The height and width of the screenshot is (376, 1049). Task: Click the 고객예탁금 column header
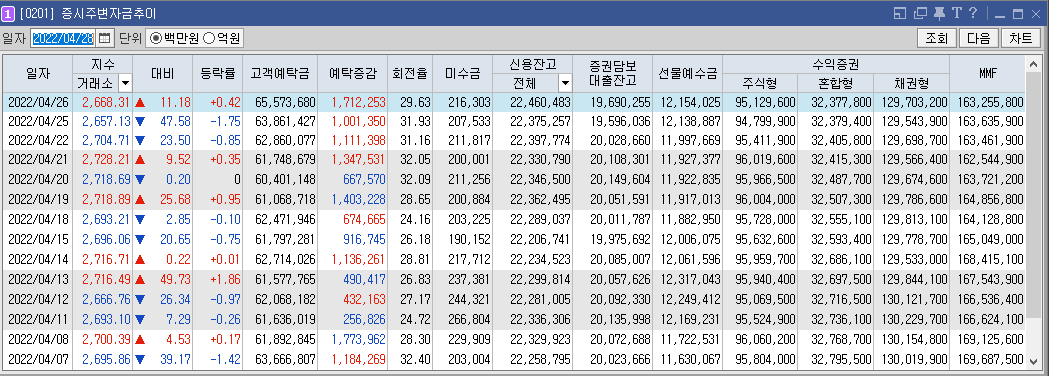coord(280,74)
